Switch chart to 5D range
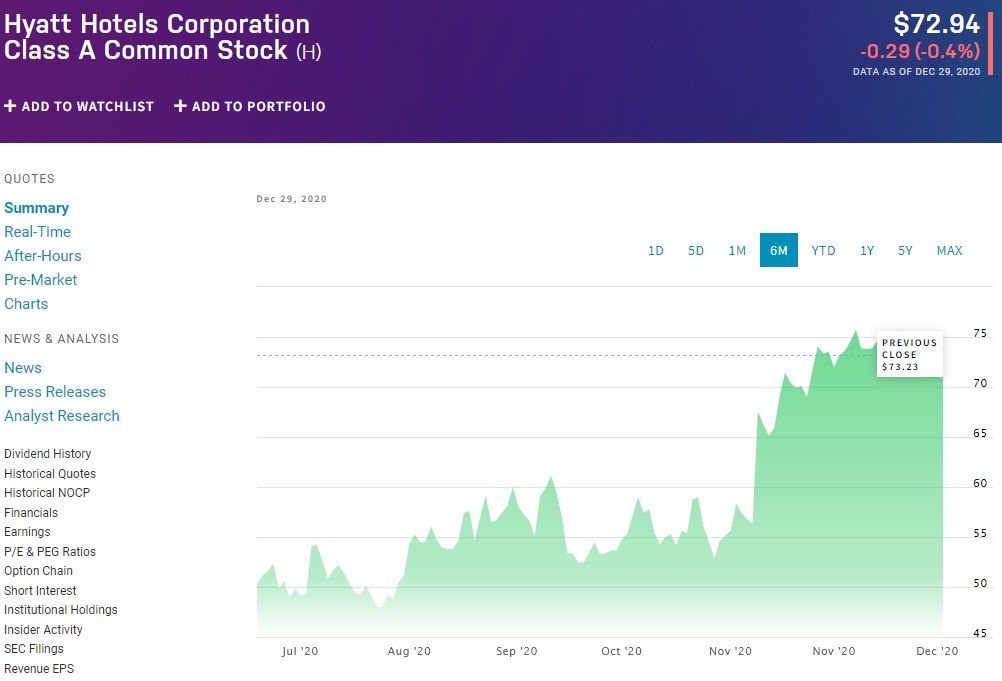1002x681 pixels. (x=696, y=250)
